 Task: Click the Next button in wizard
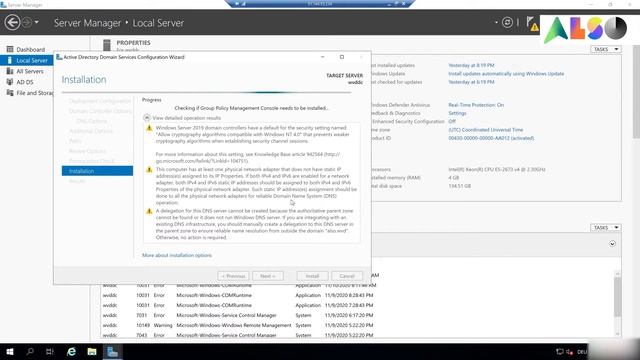tap(268, 276)
